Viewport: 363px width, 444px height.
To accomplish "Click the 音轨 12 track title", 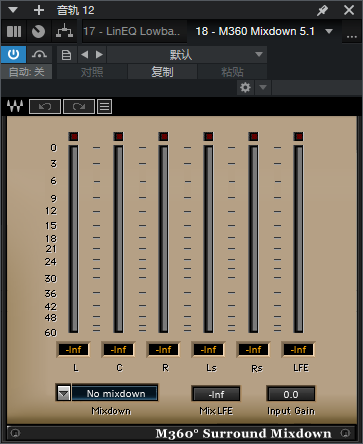I will [75, 10].
